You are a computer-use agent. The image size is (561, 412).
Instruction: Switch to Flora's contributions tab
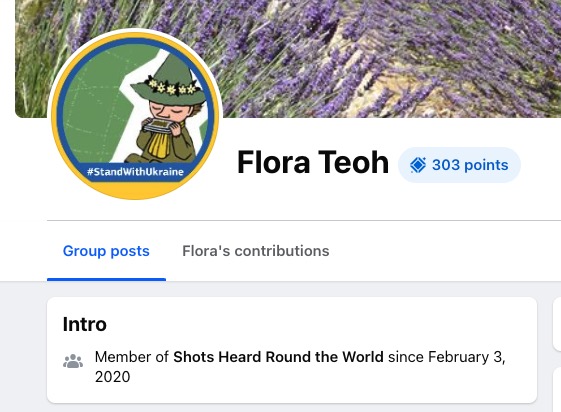[x=256, y=251]
